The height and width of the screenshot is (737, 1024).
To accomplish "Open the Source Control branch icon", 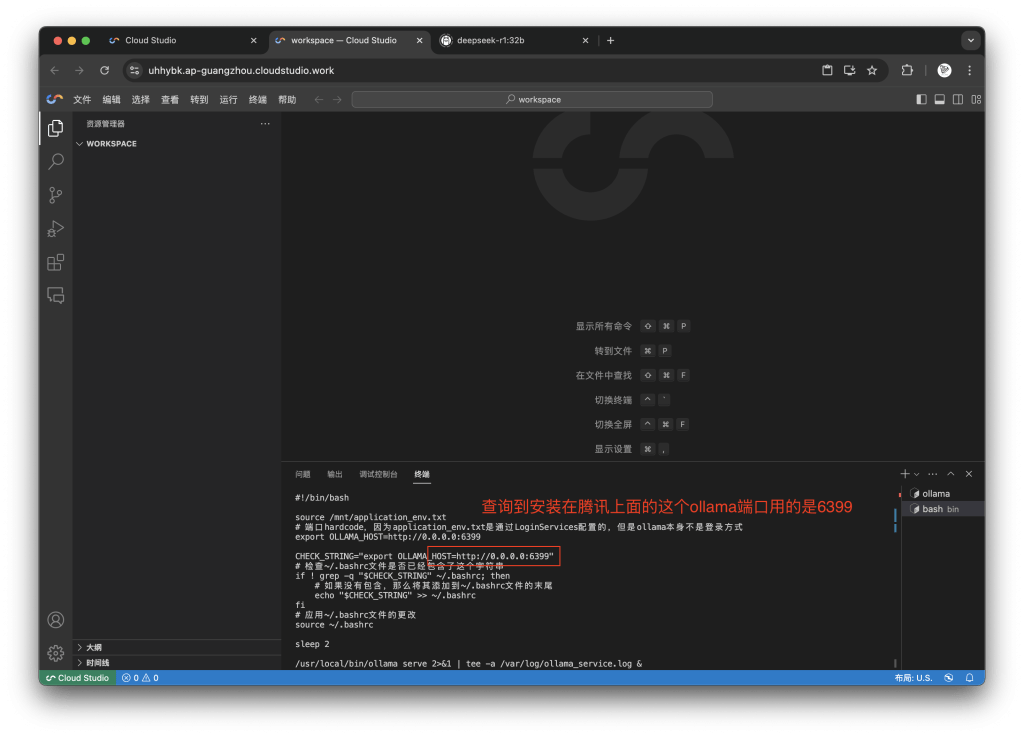I will (56, 195).
